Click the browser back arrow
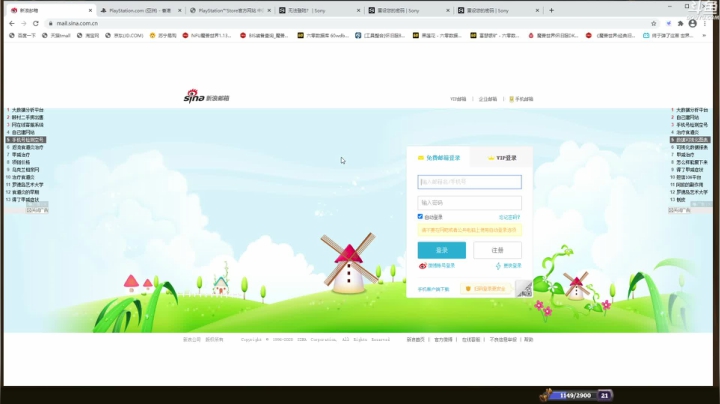Screen dimensions: 720x404 tap(12, 23)
